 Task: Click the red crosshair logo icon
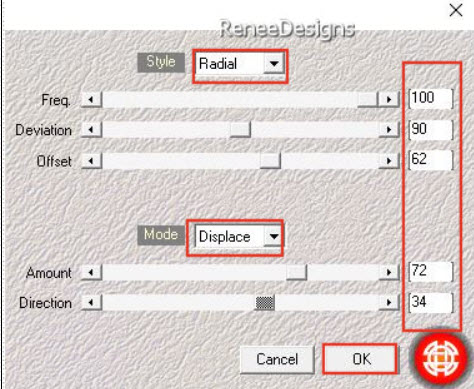coord(440,358)
